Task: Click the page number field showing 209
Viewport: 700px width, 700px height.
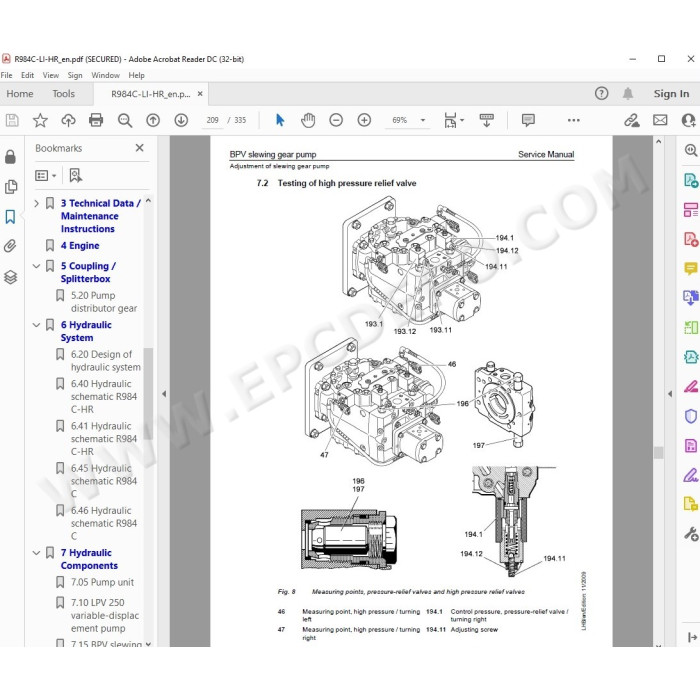Action: pos(212,120)
